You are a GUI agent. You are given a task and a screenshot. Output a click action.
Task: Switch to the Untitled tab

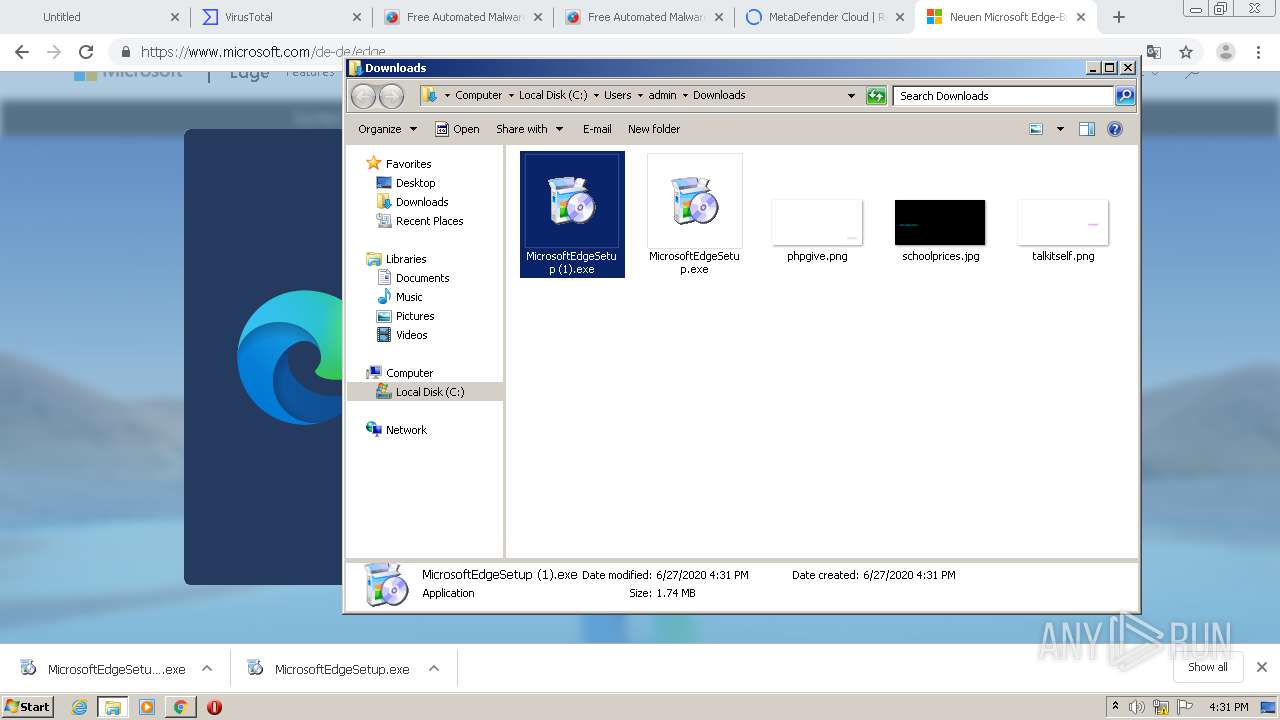93,17
